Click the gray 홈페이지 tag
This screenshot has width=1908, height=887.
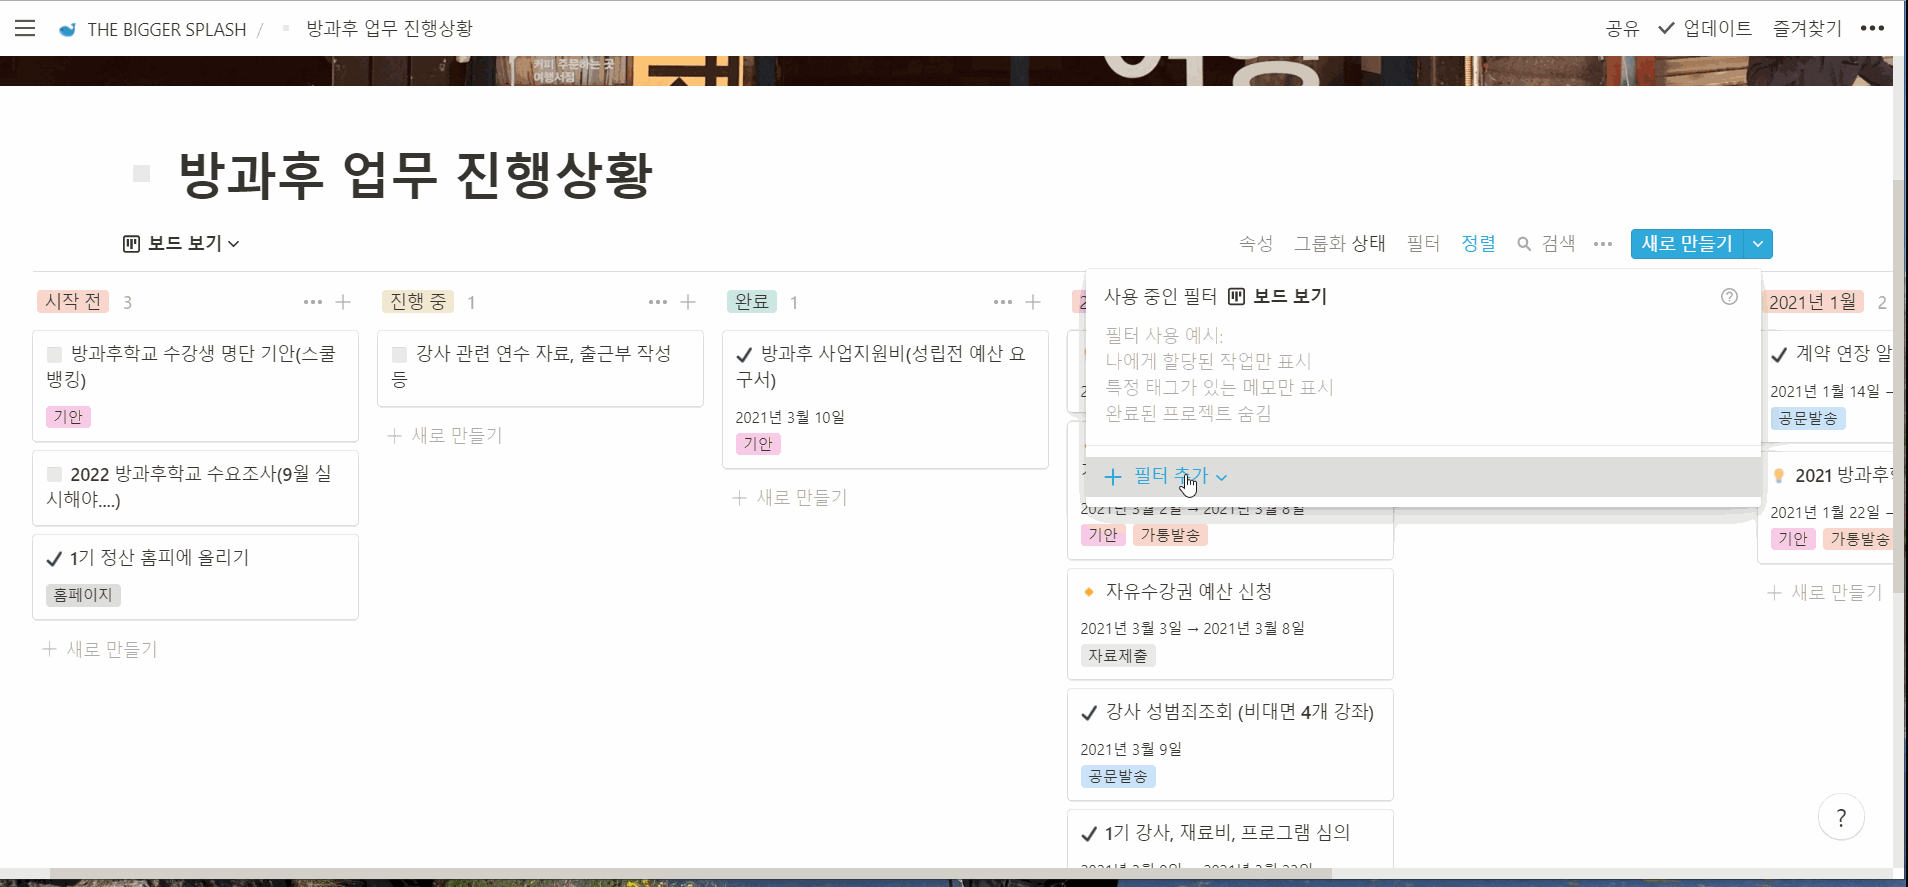click(x=83, y=595)
